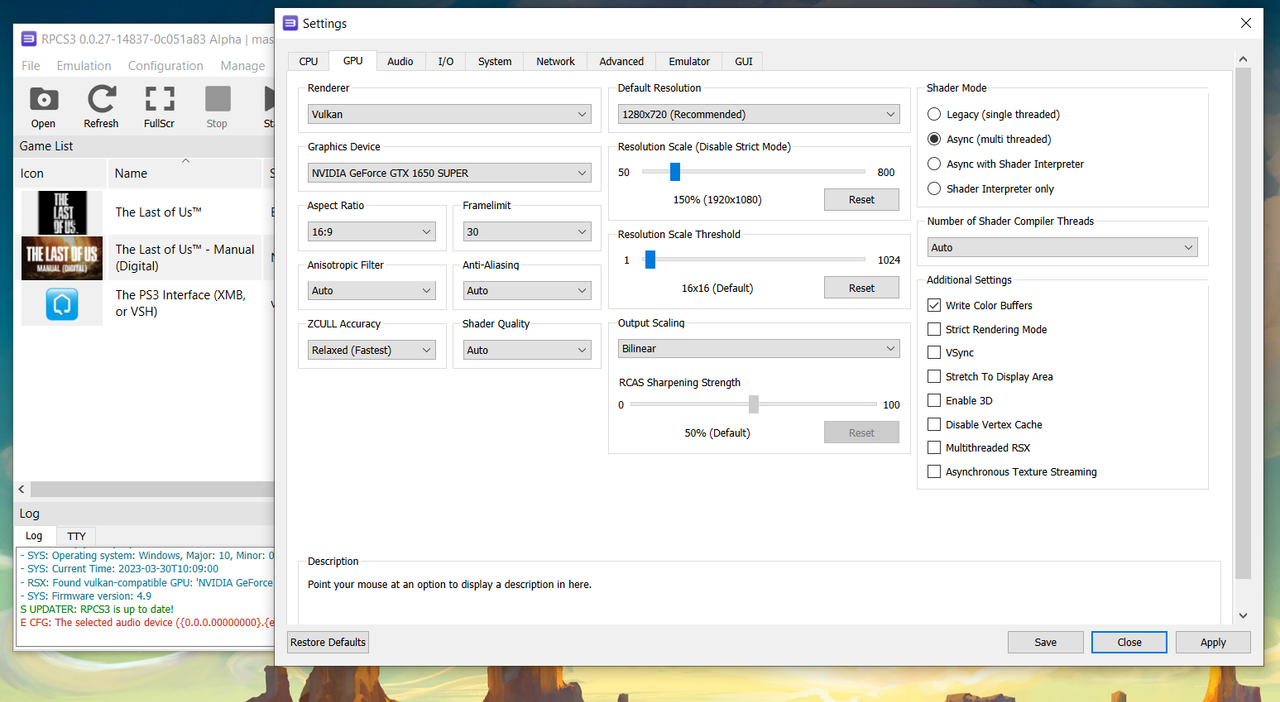Switch to the Network tab
Image resolution: width=1280 pixels, height=702 pixels.
(555, 62)
